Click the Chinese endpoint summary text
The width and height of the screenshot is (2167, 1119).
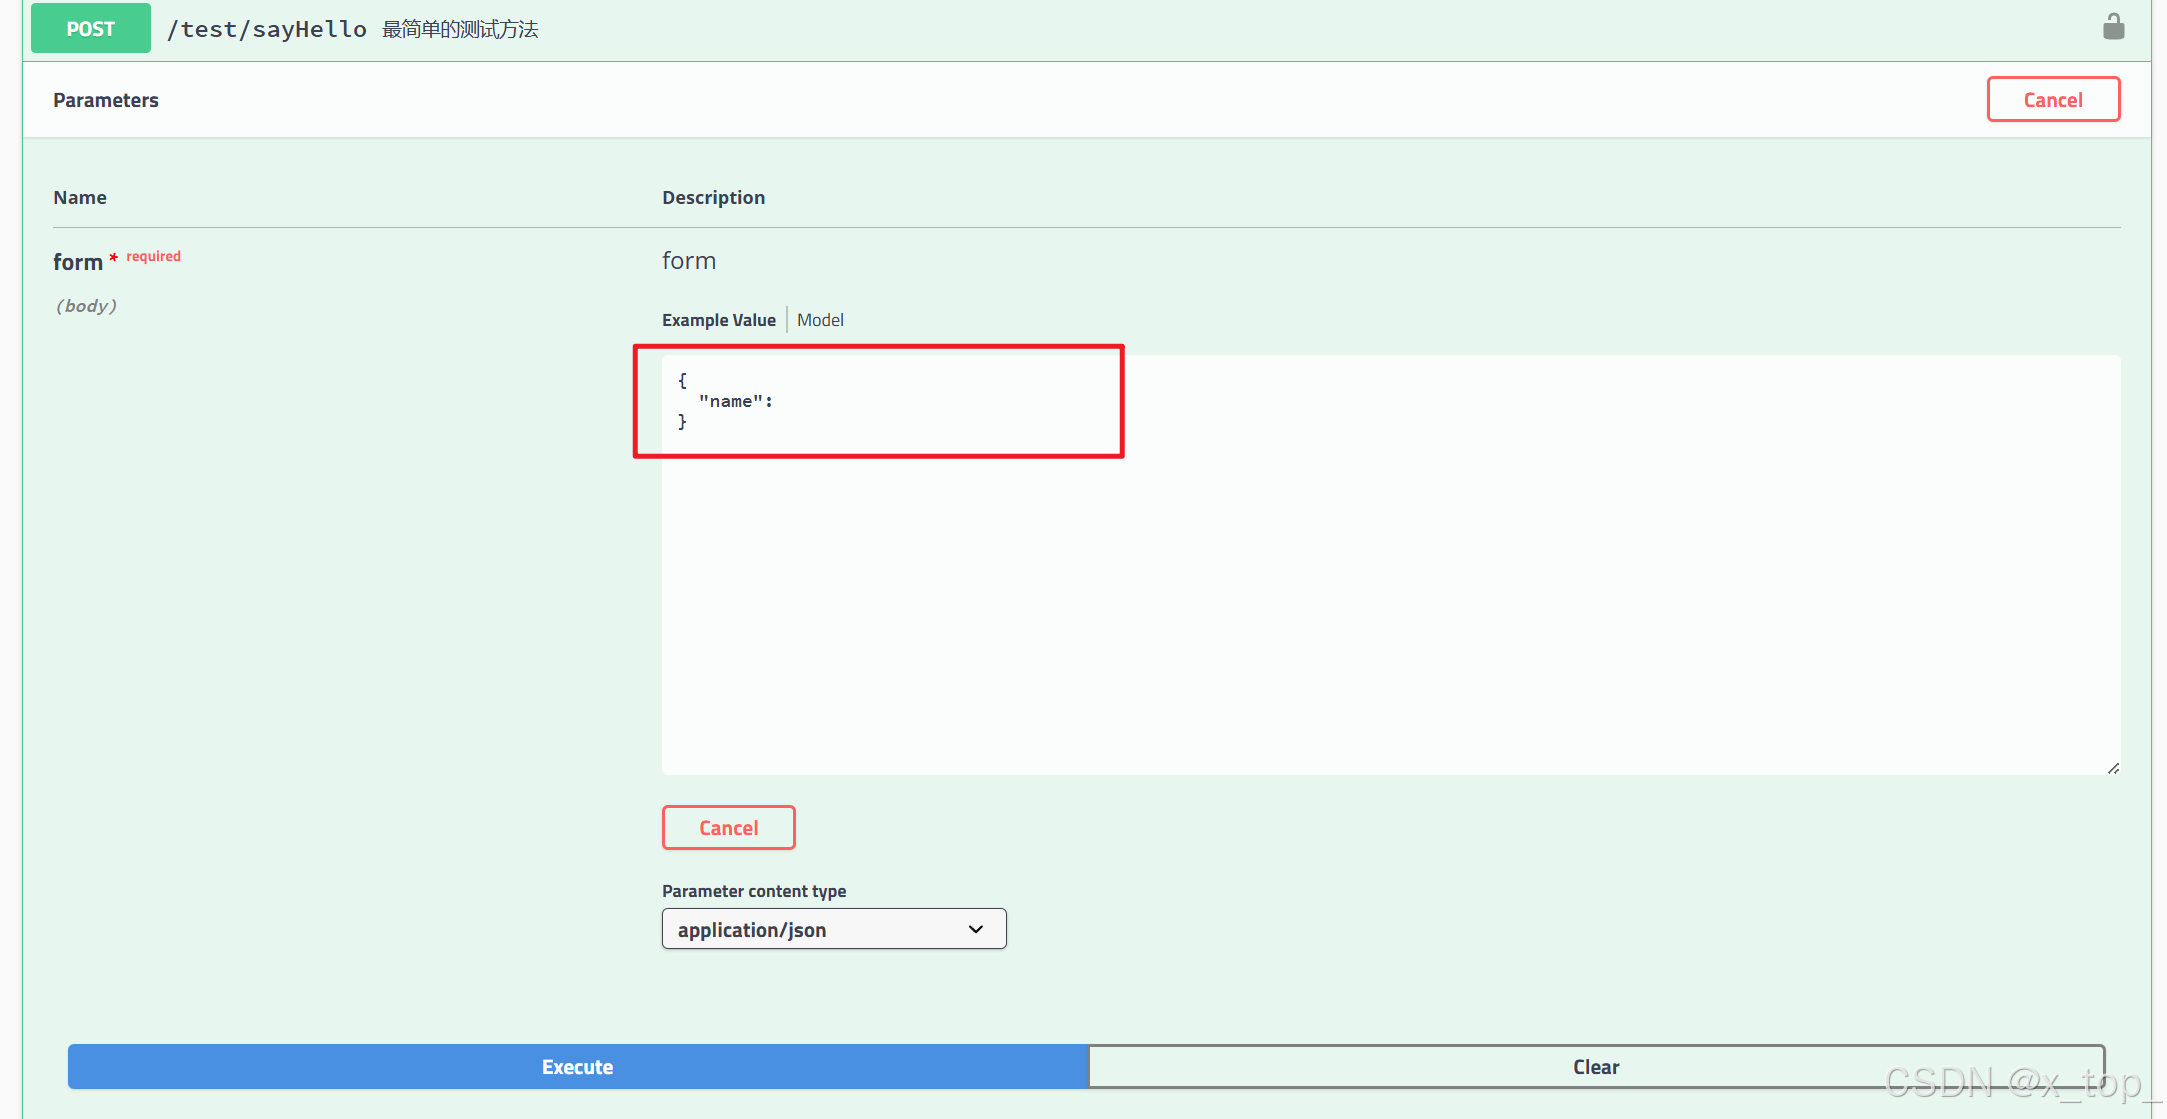460,30
